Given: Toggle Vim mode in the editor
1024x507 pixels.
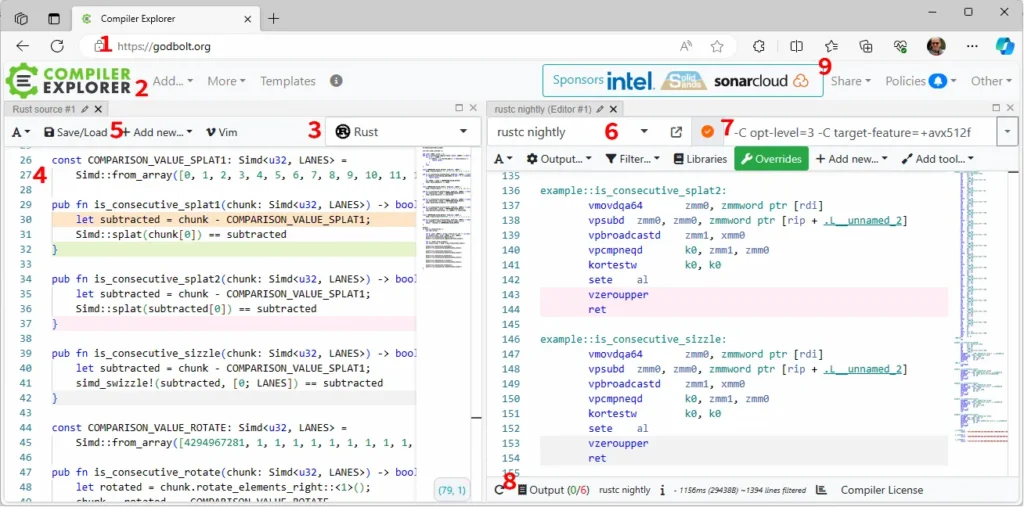Looking at the screenshot, I should pos(221,132).
